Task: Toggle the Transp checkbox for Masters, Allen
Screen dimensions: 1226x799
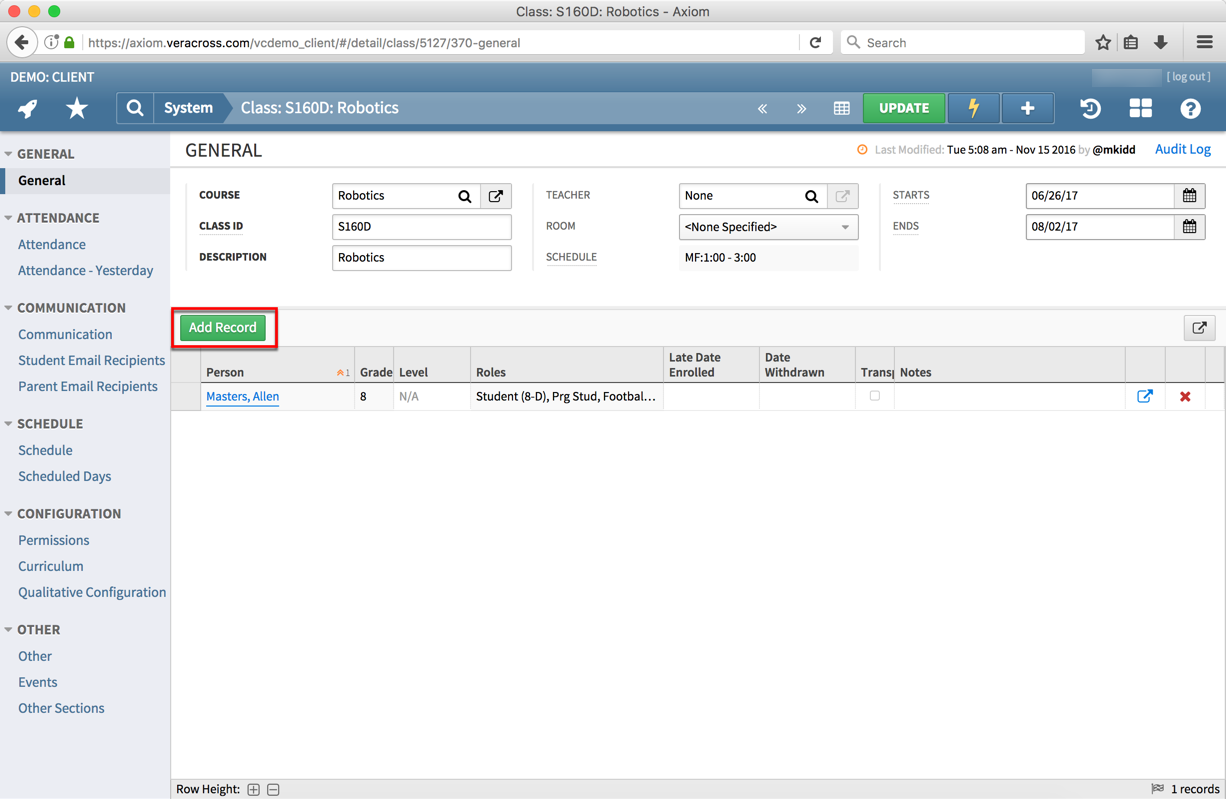Action: [875, 396]
